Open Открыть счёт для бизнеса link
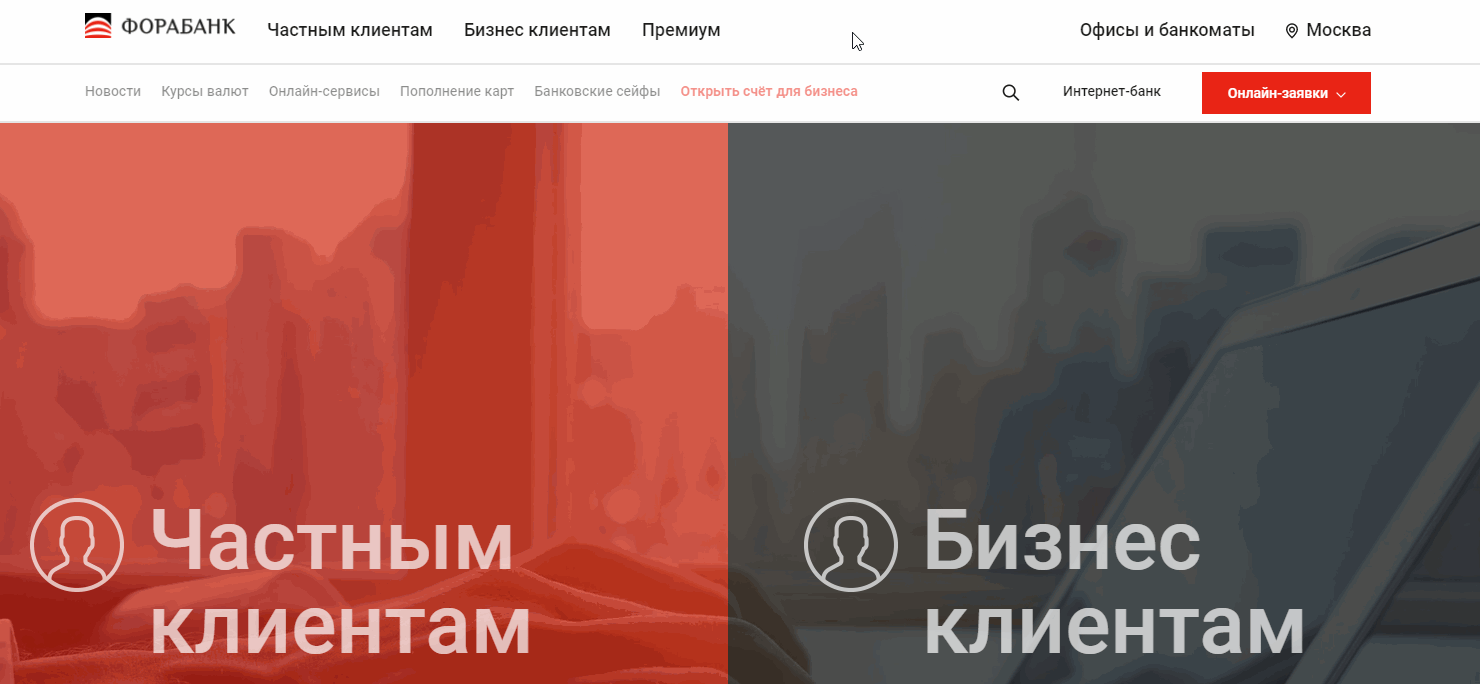 pos(768,91)
